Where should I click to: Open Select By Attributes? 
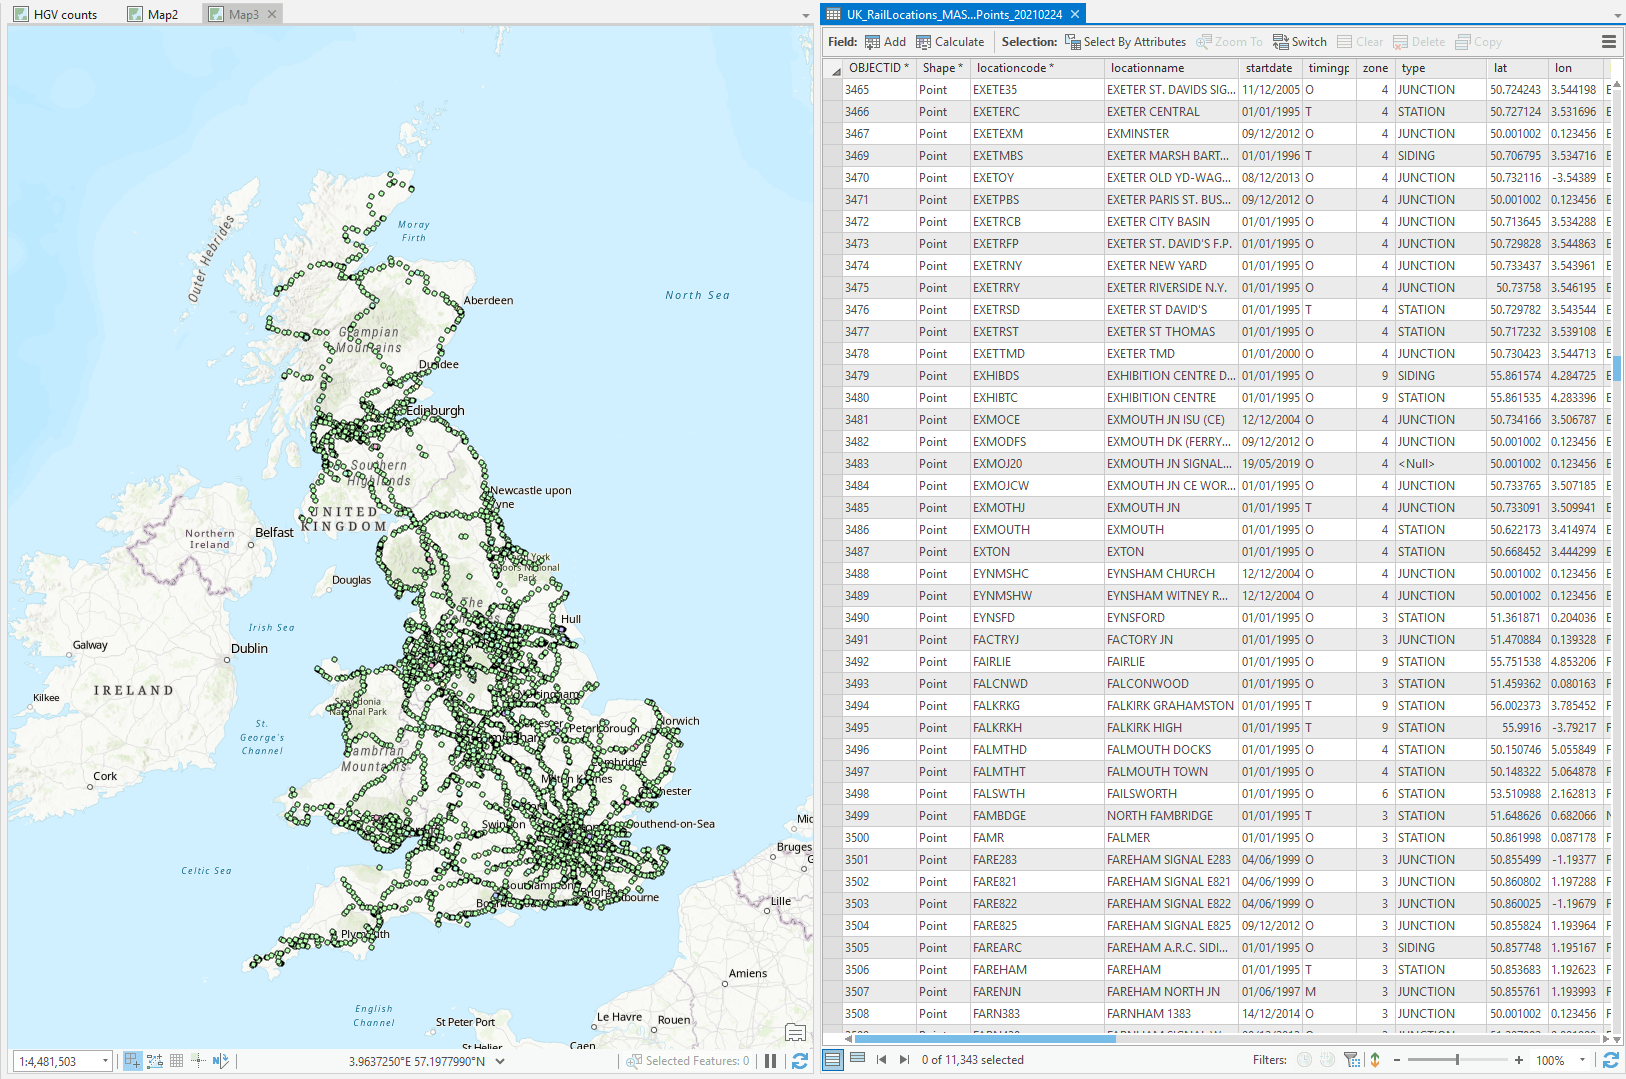coord(1126,42)
